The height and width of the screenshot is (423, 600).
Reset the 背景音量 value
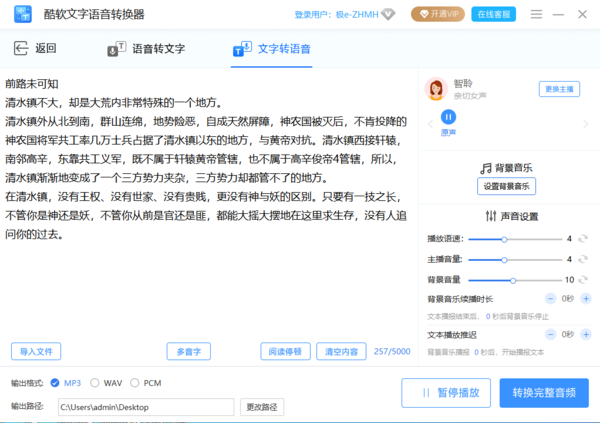583,280
